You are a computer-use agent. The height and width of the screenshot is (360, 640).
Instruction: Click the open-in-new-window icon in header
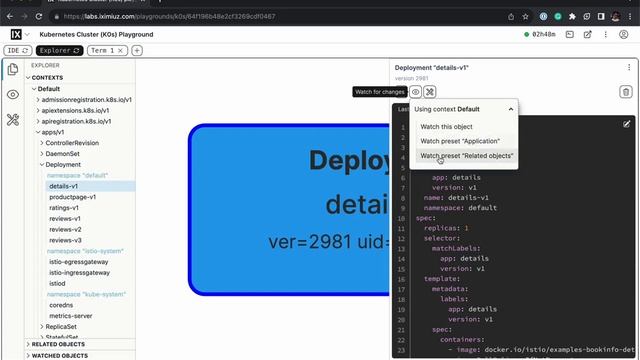pyautogui.click(x=588, y=35)
